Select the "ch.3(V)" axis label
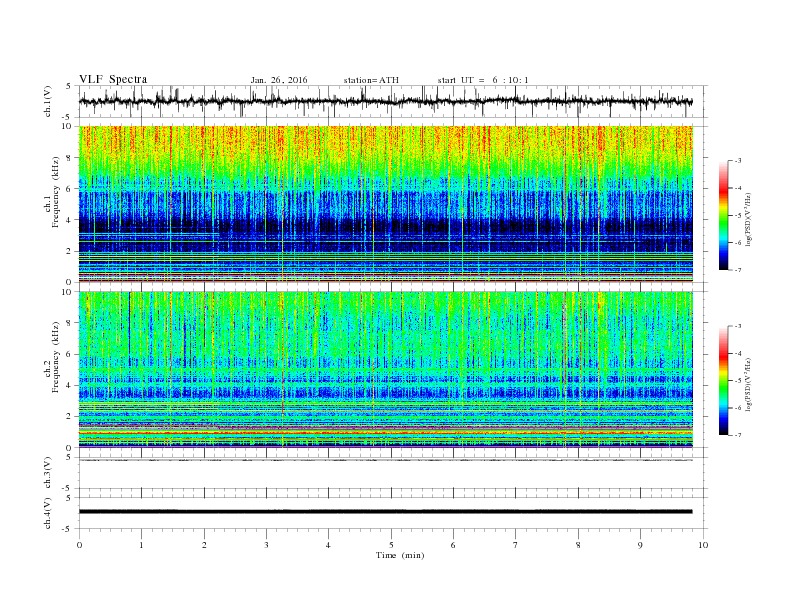792x612 pixels. [x=48, y=473]
